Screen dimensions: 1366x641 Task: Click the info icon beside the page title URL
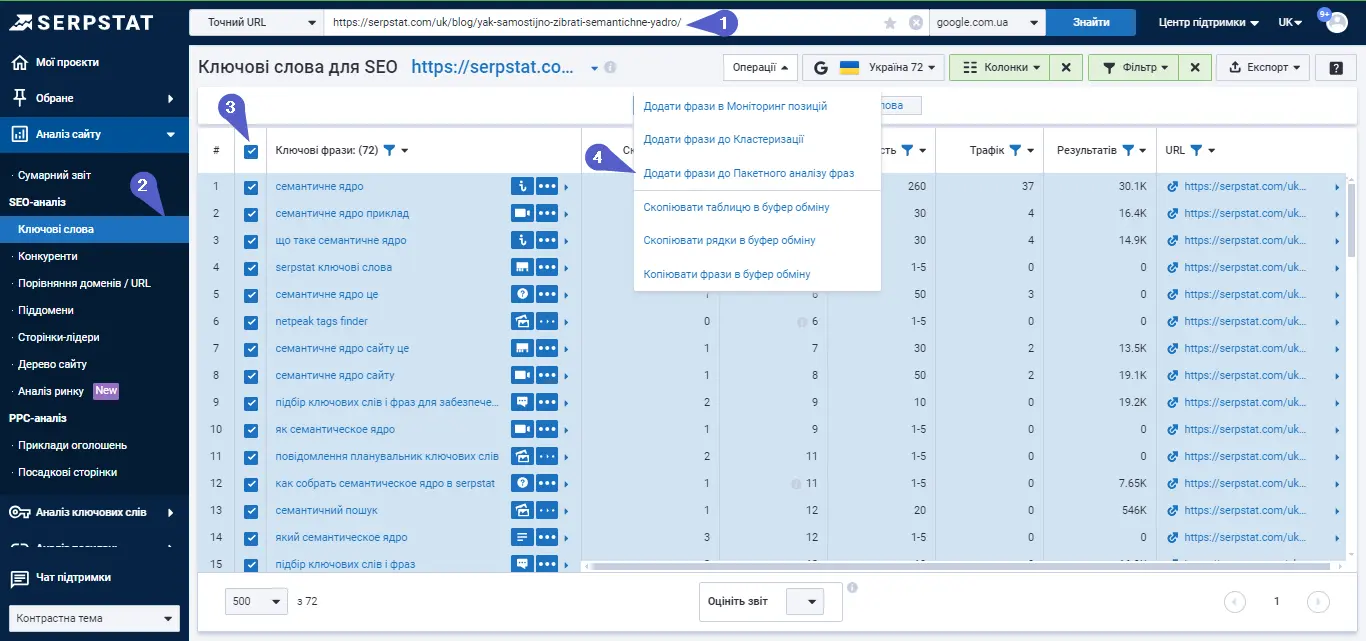tap(610, 68)
